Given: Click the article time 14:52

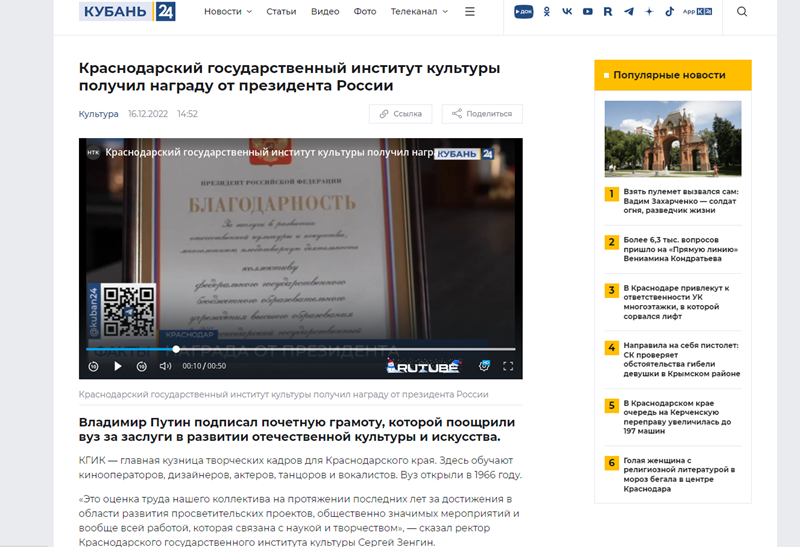Looking at the screenshot, I should tap(187, 114).
